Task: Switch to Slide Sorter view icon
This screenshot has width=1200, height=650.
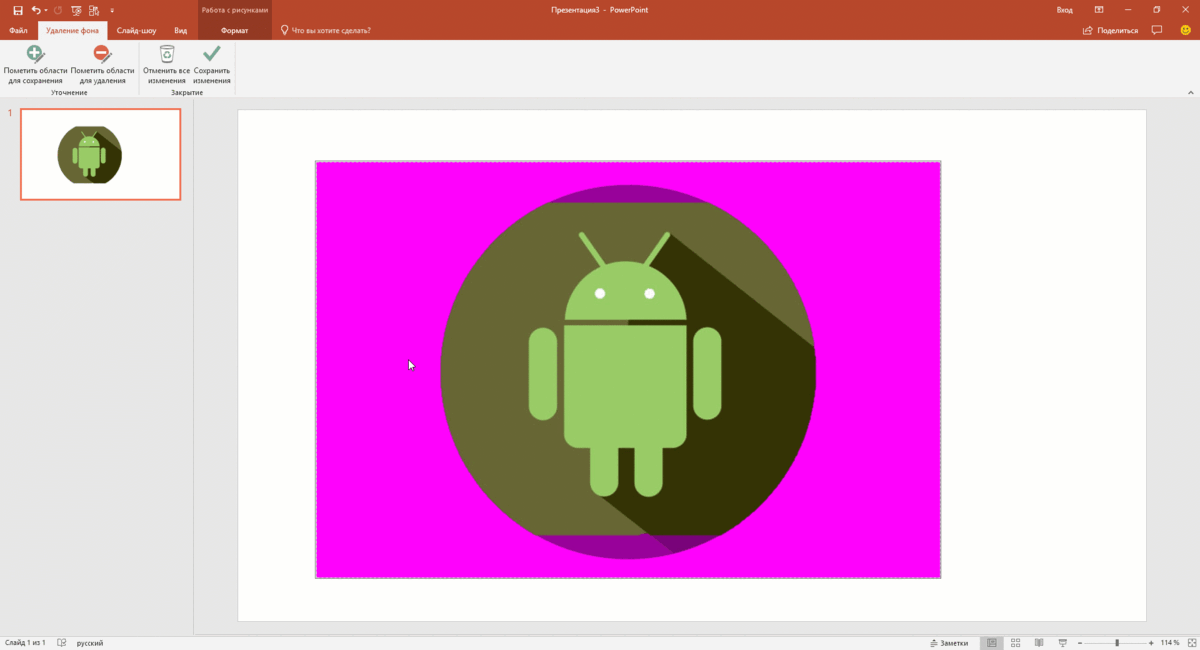Action: (1015, 643)
